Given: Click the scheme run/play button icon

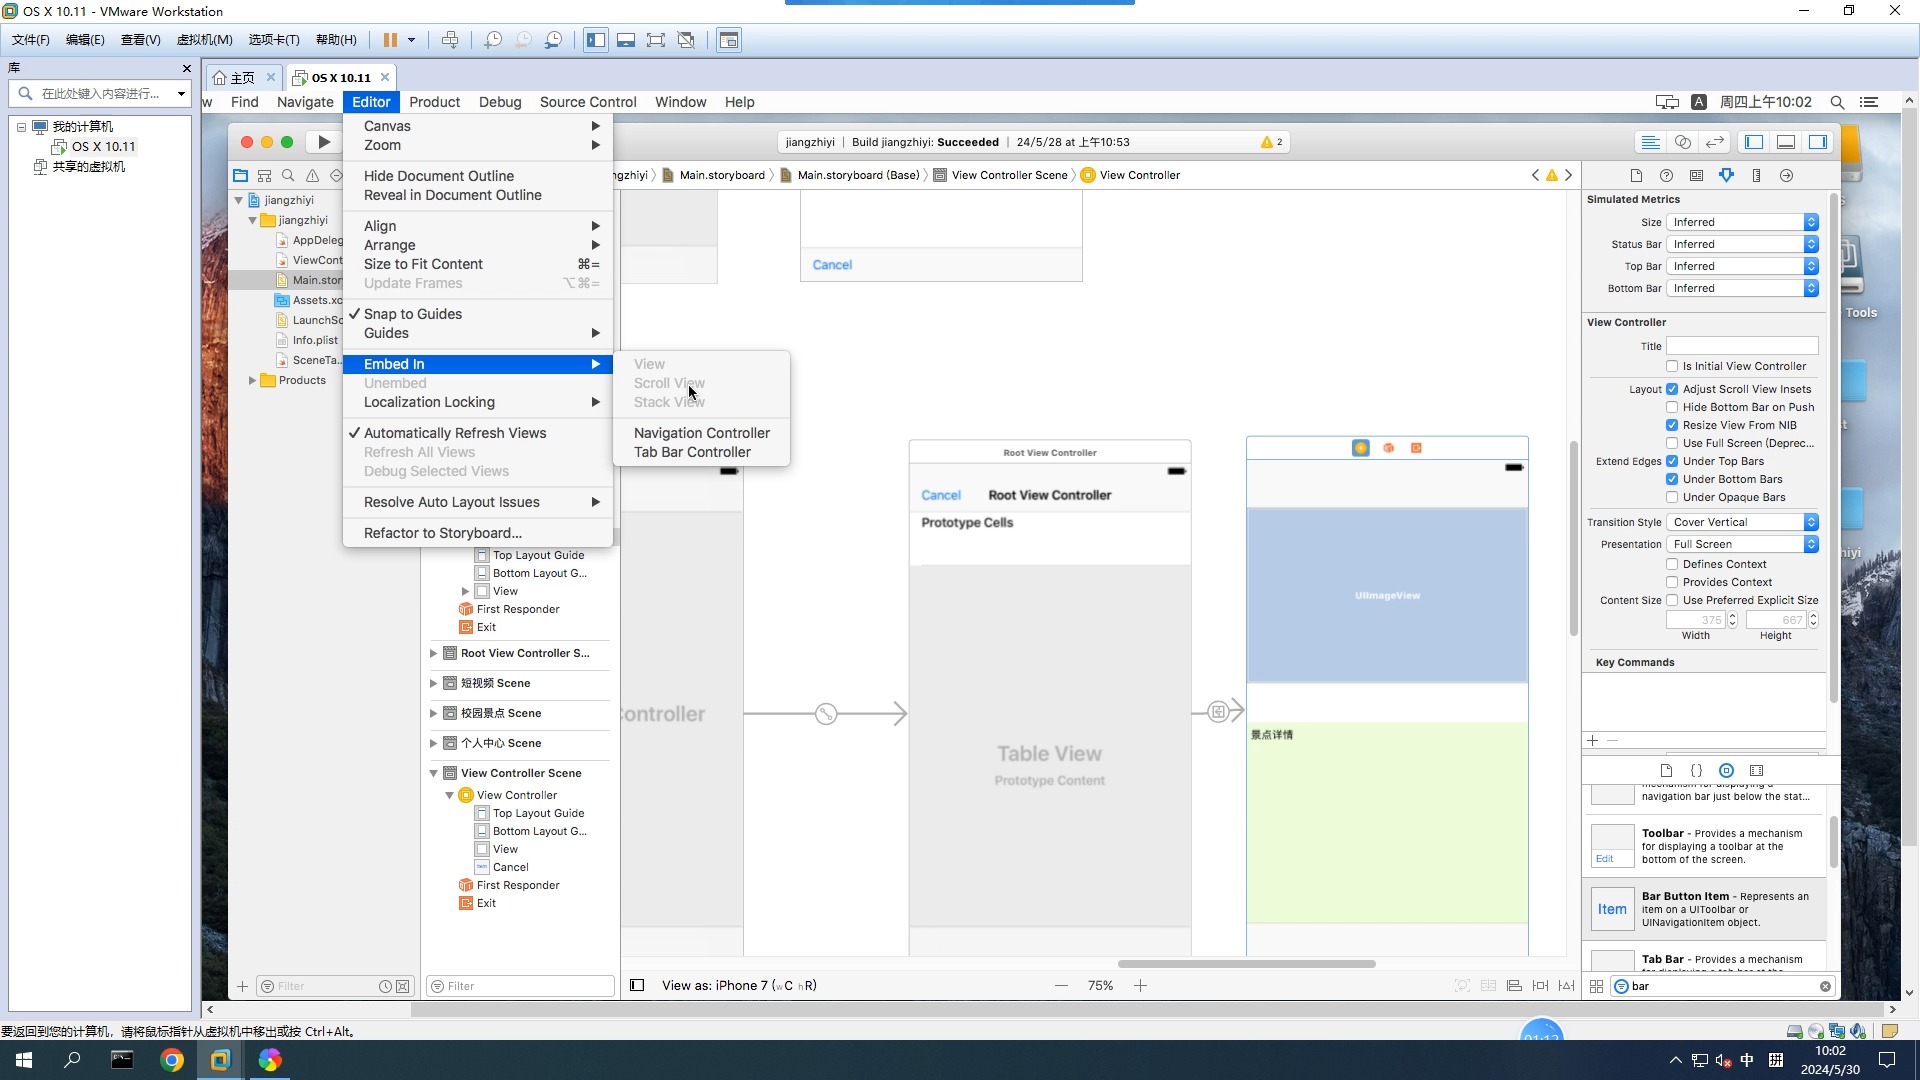Looking at the screenshot, I should point(326,141).
